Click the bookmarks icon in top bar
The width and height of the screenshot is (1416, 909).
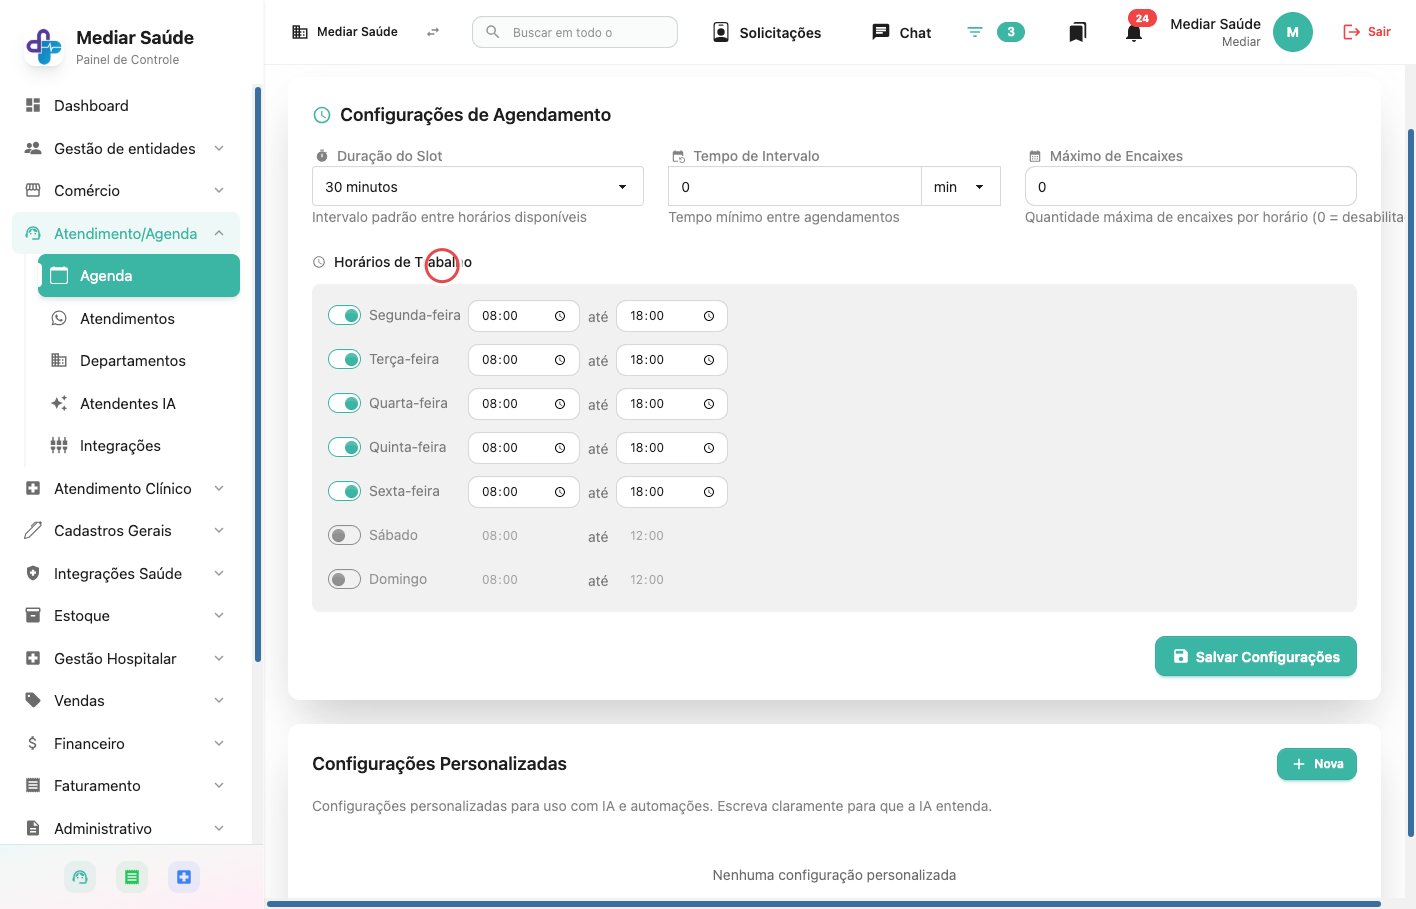[1077, 32]
